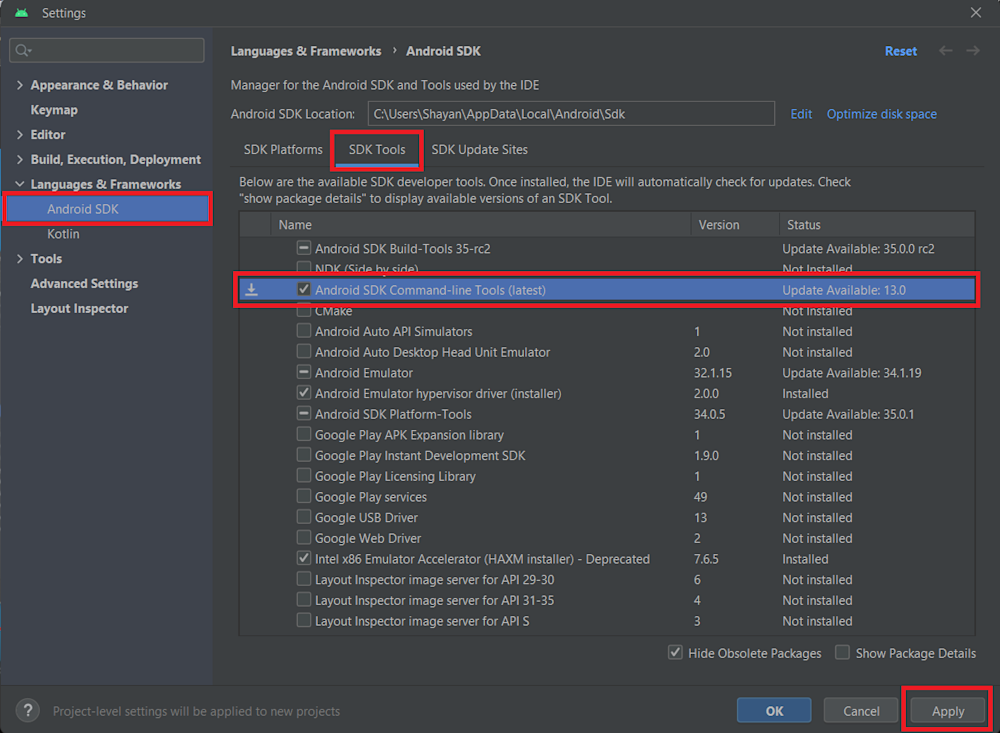
Task: Expand Build, Execution, Deployment section
Action: click(x=20, y=160)
